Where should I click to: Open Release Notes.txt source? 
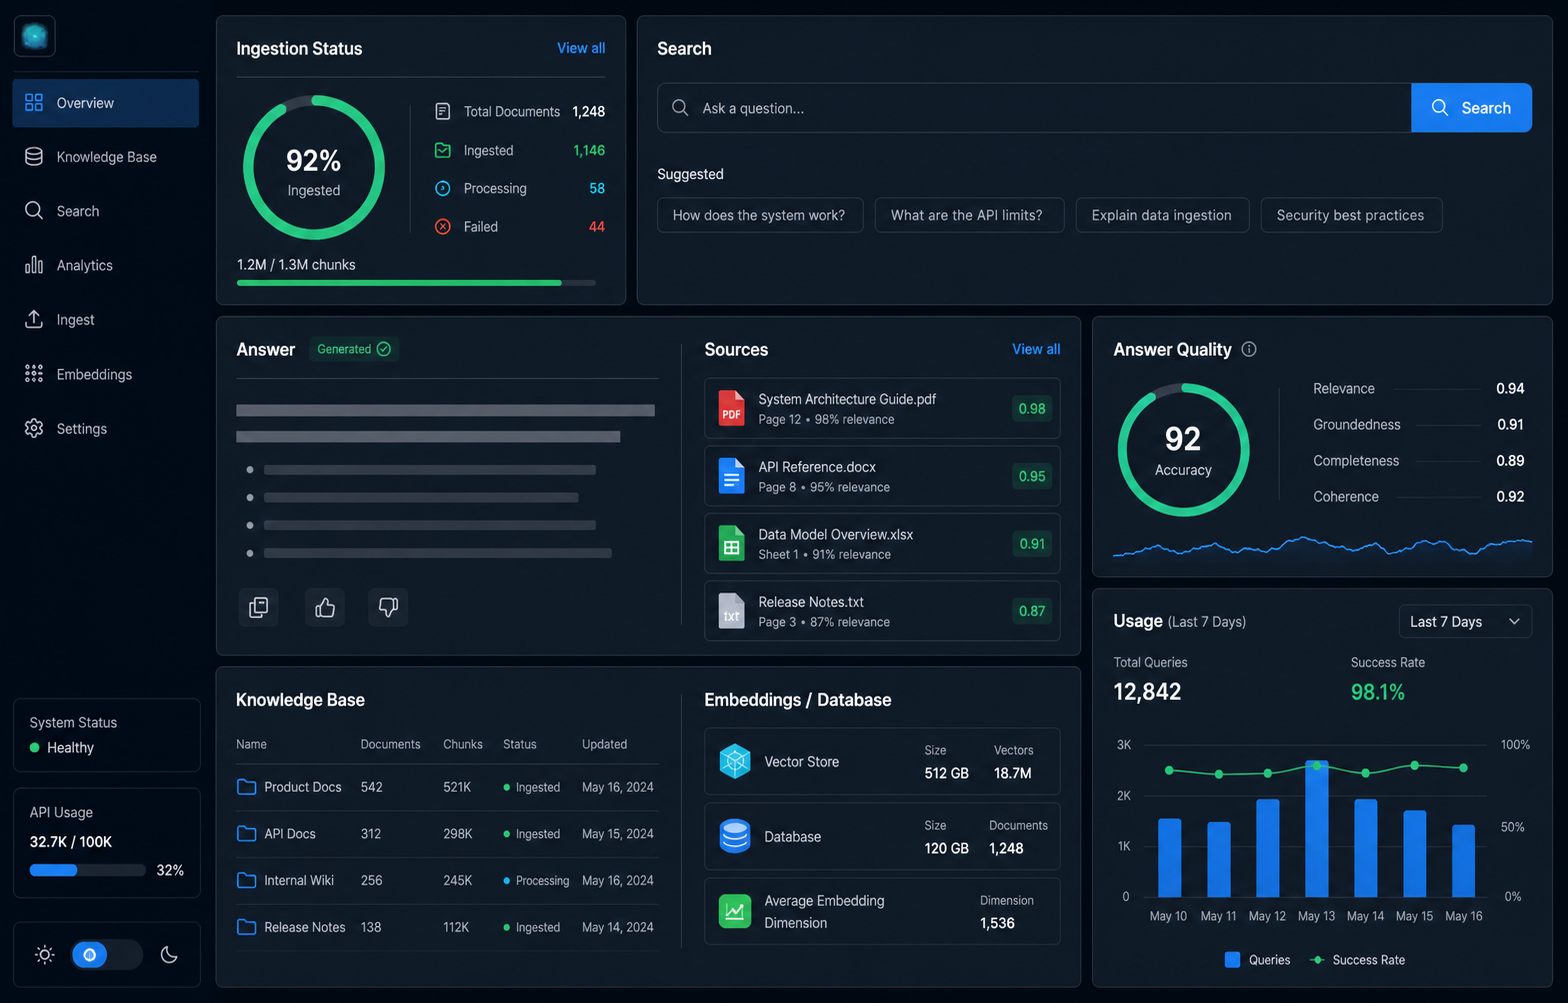(882, 611)
